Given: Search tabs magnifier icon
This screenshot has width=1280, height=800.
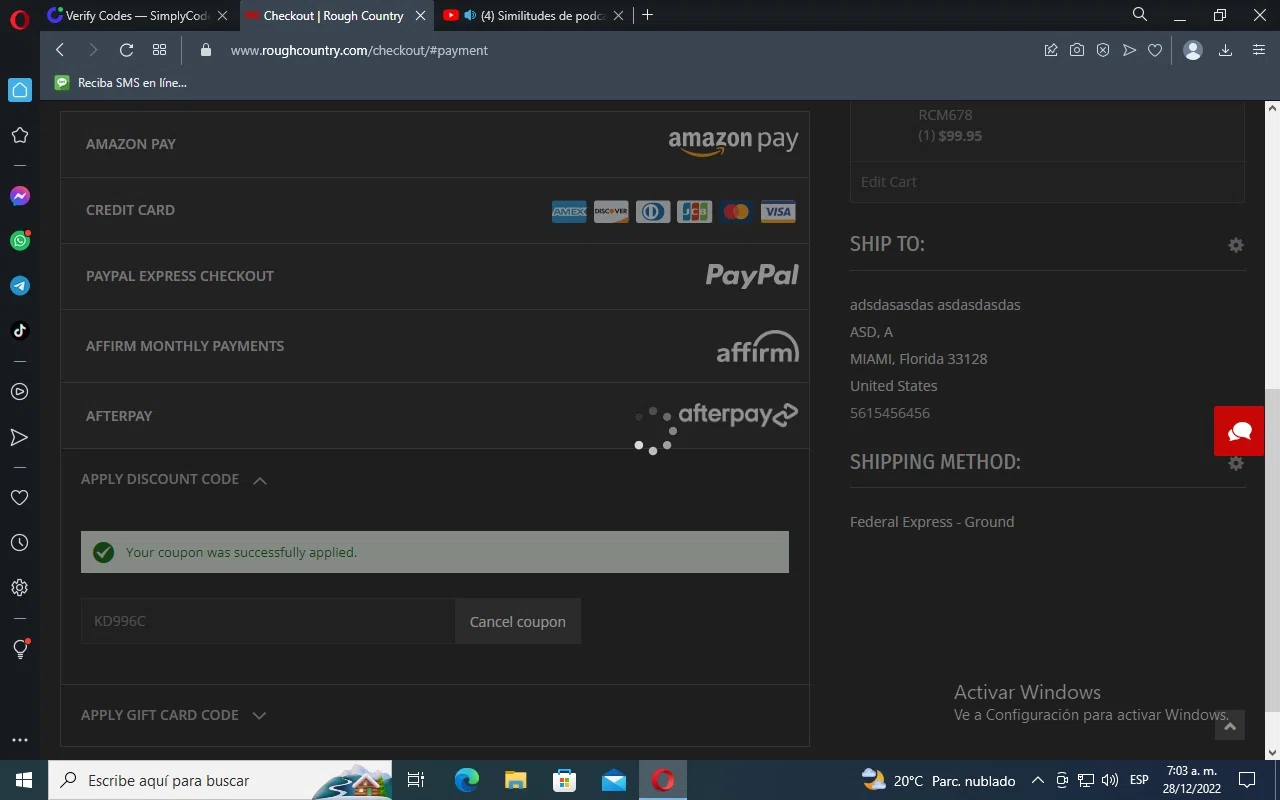Looking at the screenshot, I should (x=1140, y=15).
